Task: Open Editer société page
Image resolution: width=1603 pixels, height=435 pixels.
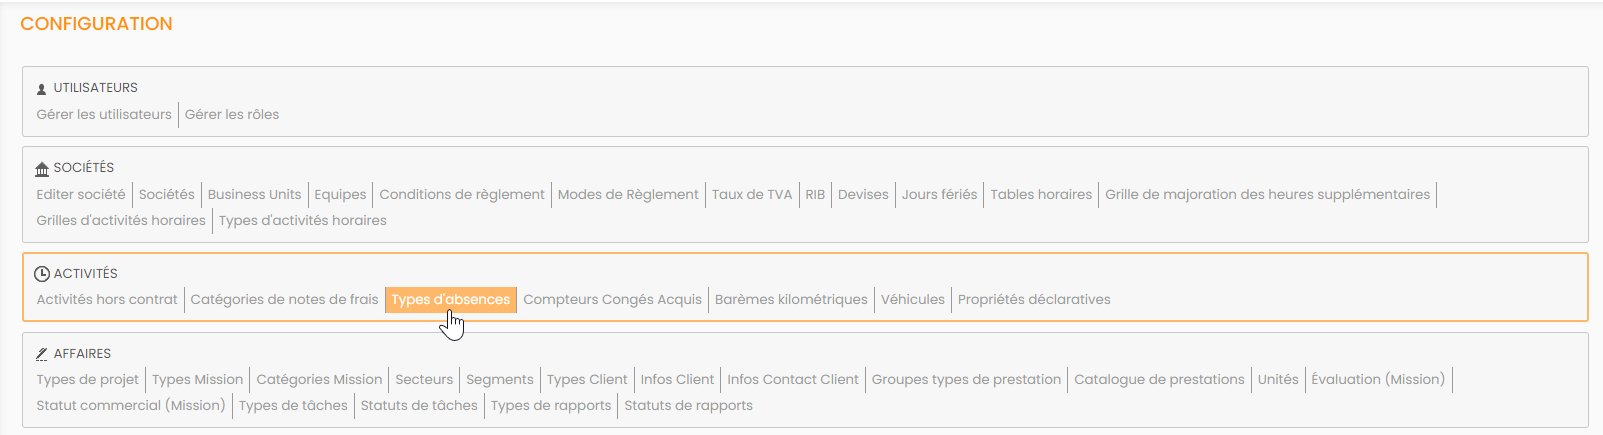Action: click(x=81, y=195)
